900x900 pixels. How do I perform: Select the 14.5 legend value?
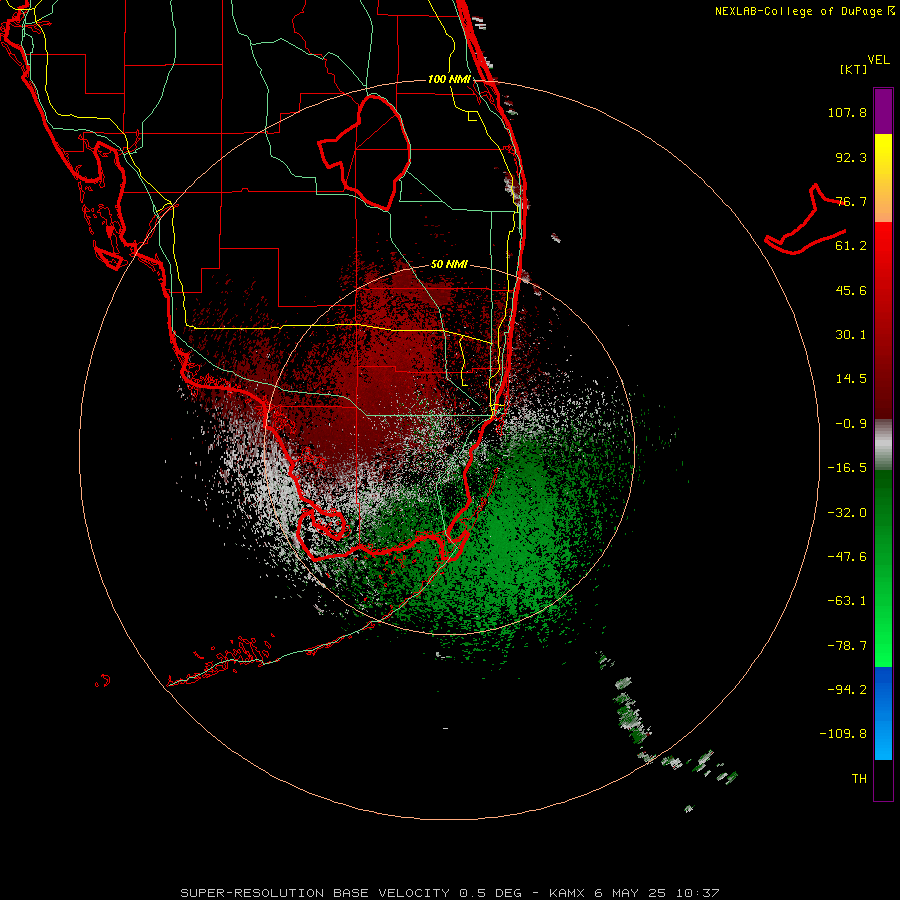point(851,379)
